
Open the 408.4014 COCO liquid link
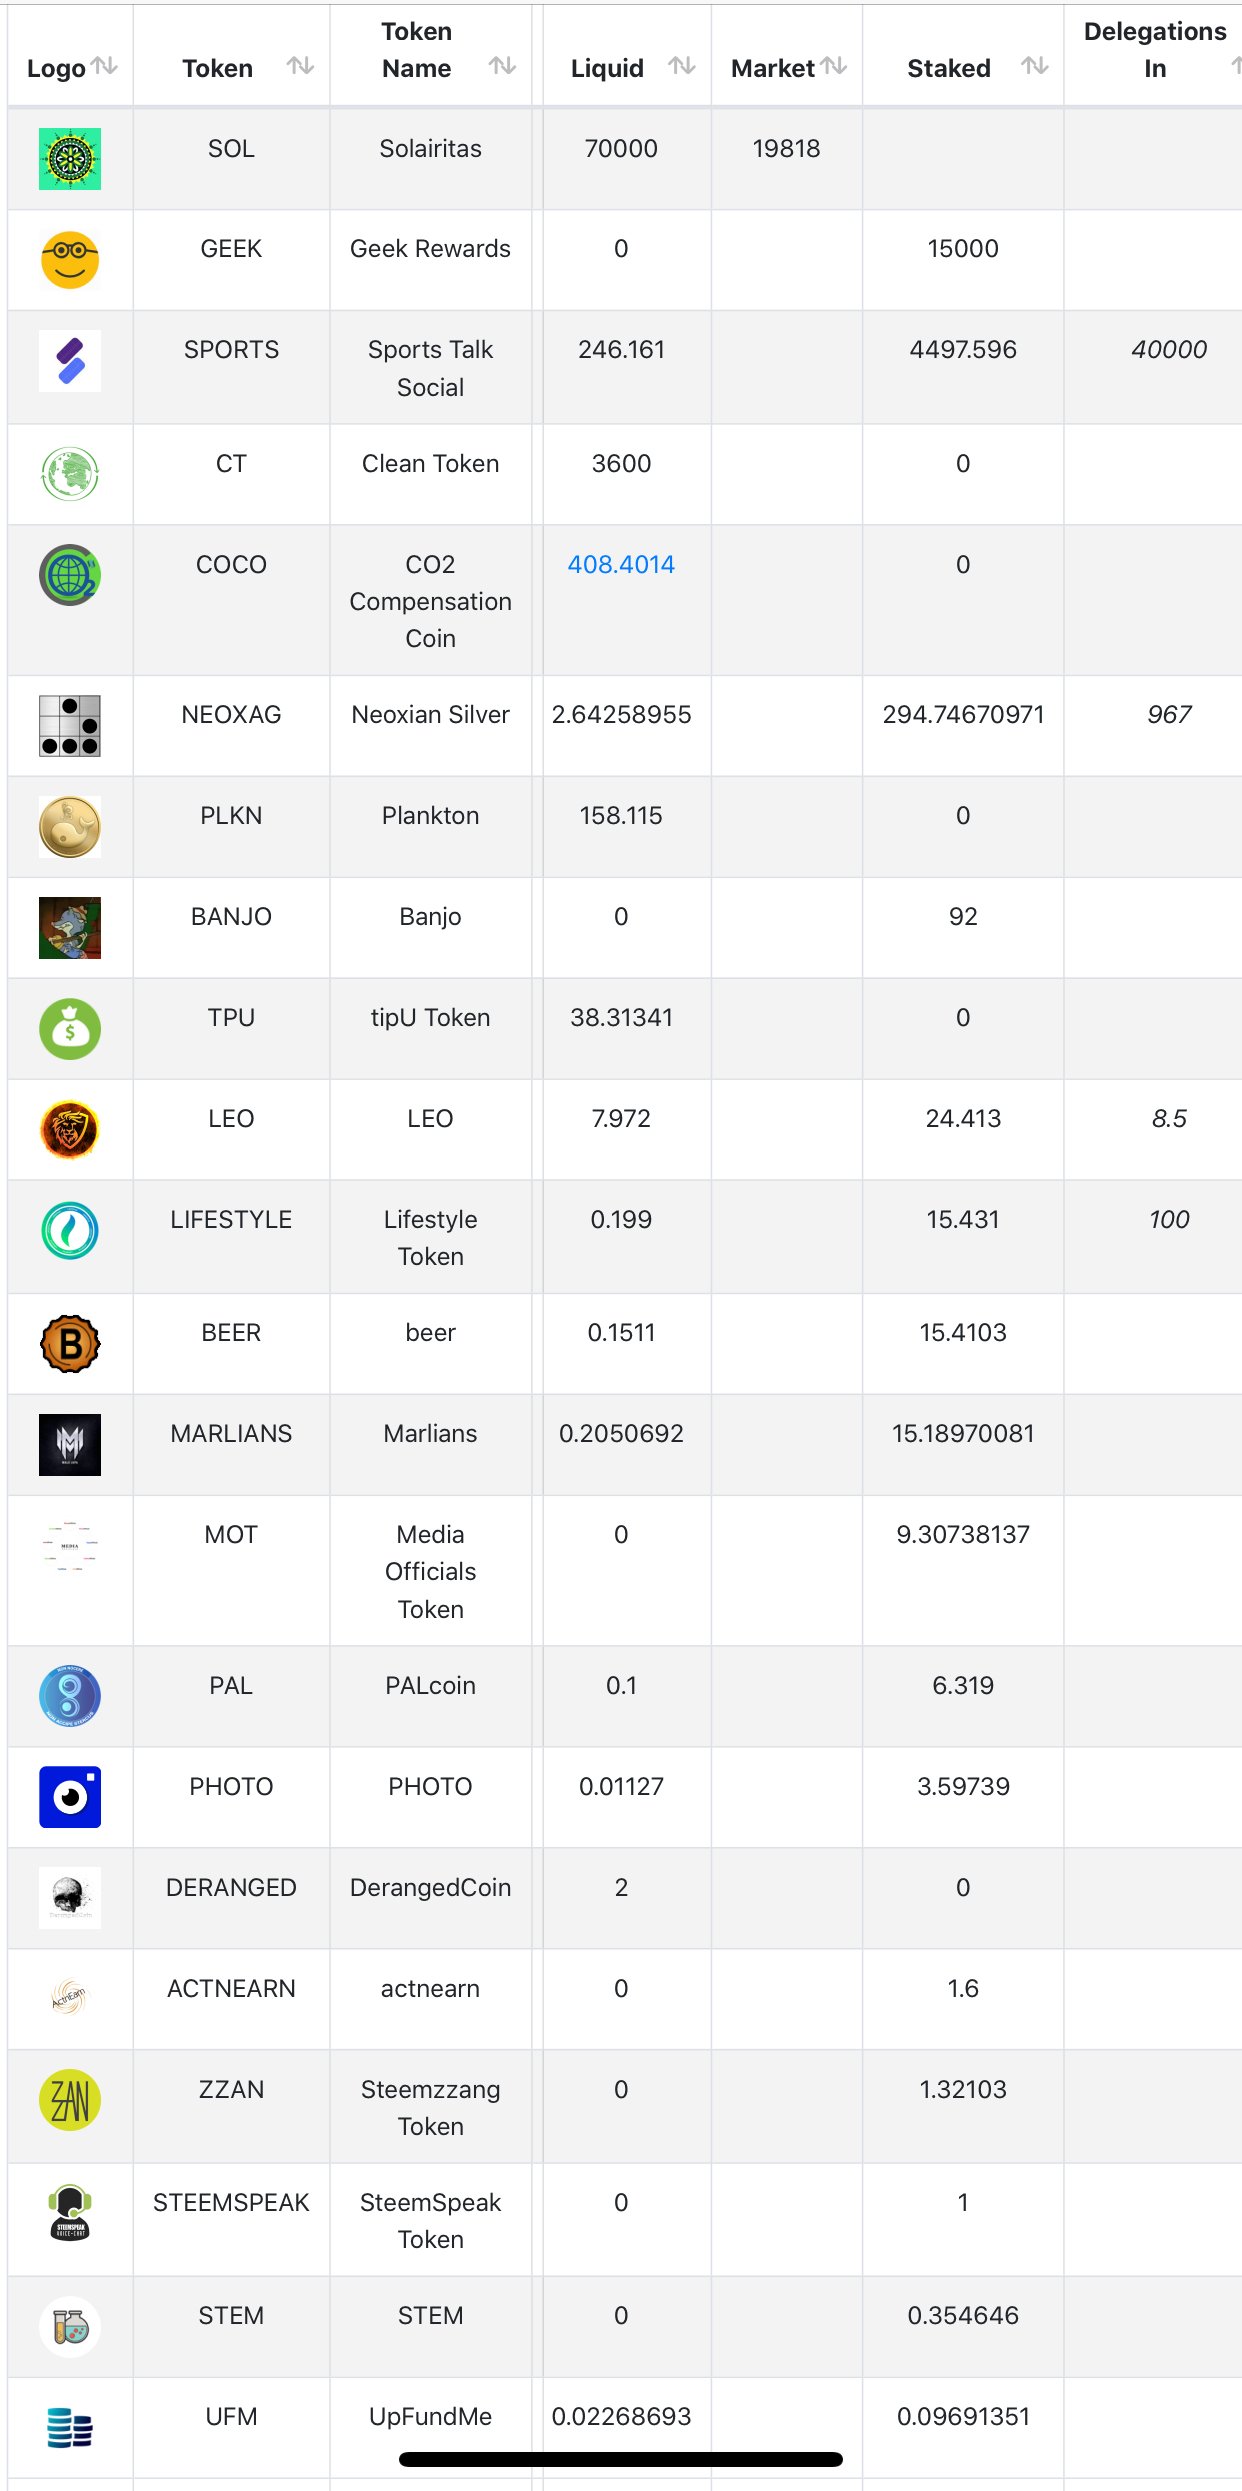tap(621, 565)
